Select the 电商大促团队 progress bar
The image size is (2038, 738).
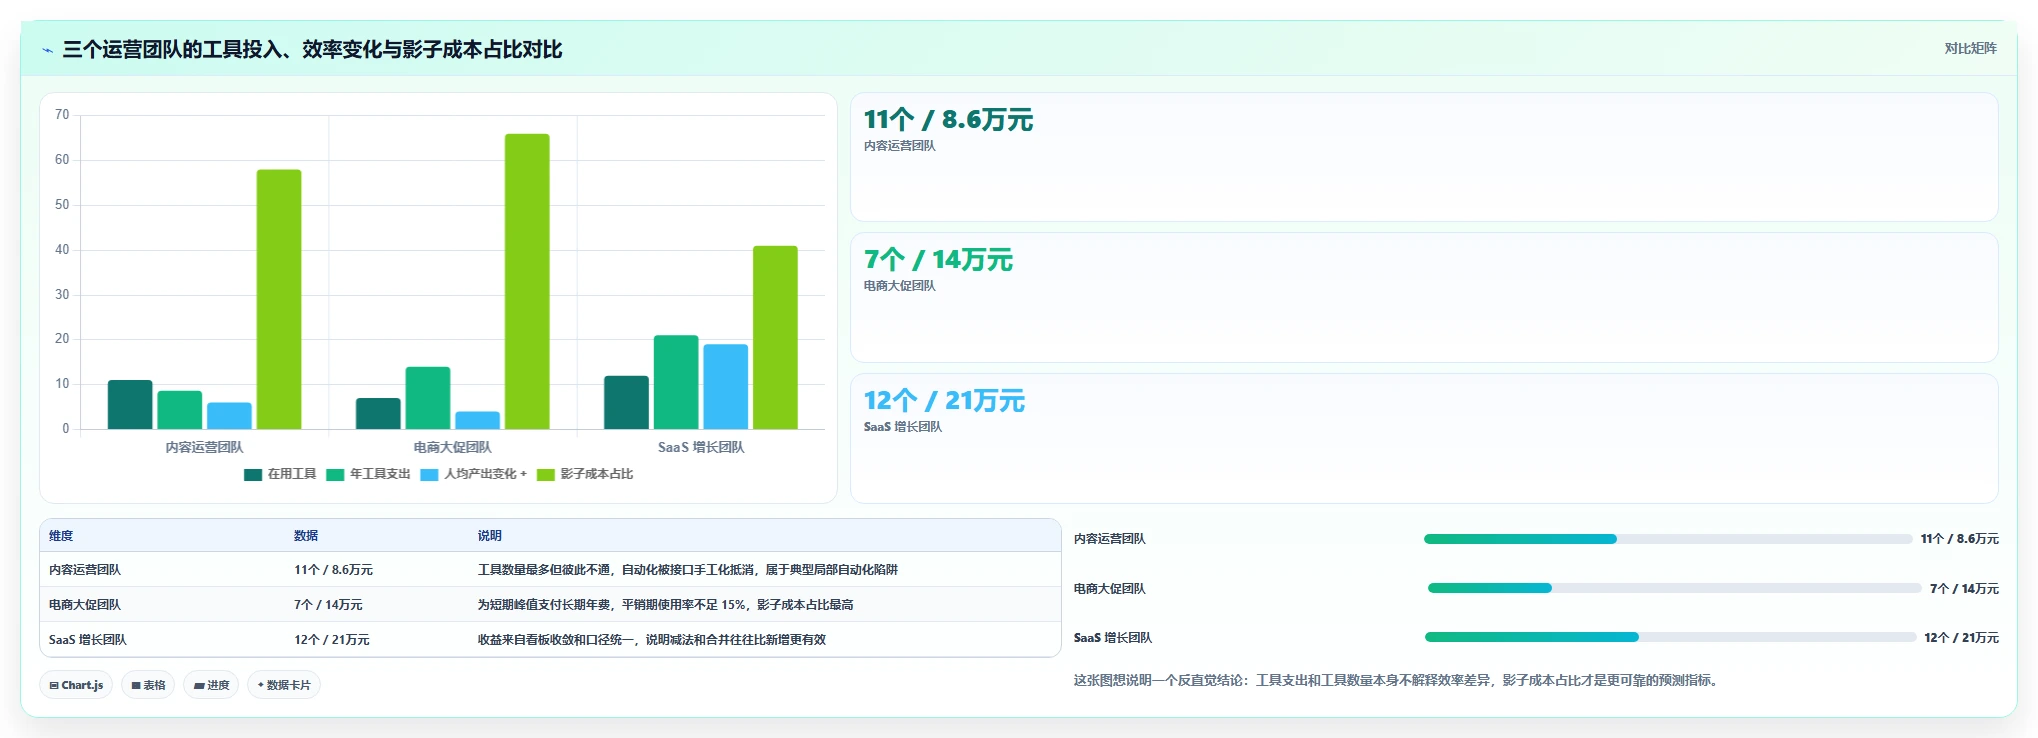pos(1674,588)
